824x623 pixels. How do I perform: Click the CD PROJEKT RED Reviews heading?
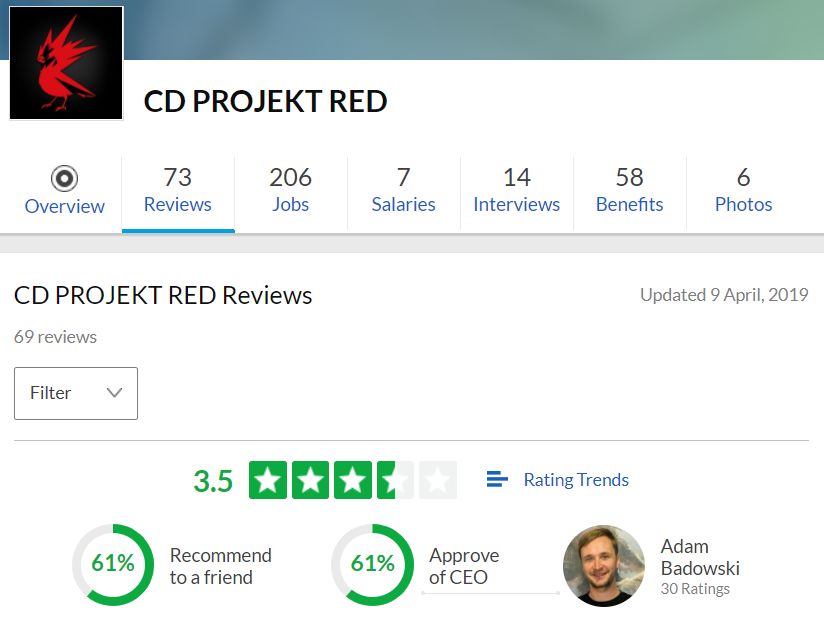(163, 295)
